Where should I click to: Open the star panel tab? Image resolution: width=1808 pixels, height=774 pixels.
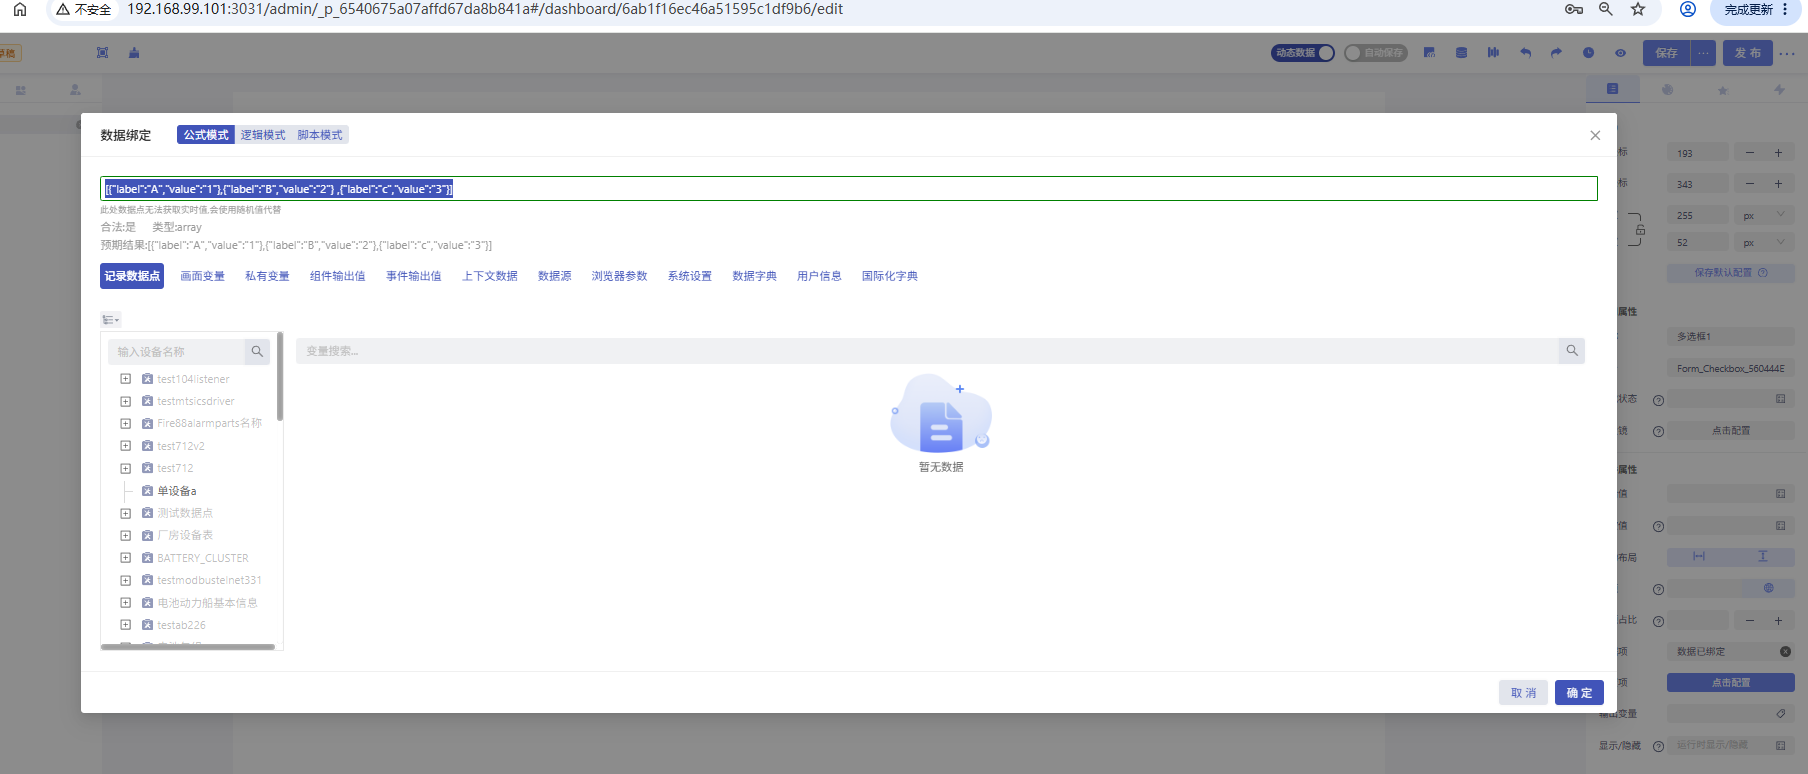pyautogui.click(x=1722, y=90)
